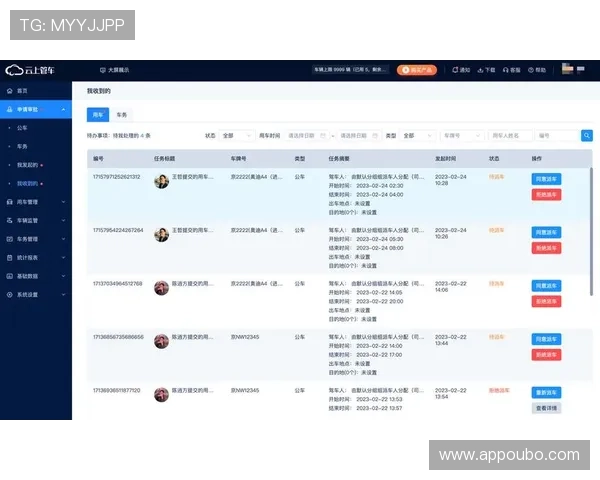Click the 发起时间 column header

pos(445,158)
